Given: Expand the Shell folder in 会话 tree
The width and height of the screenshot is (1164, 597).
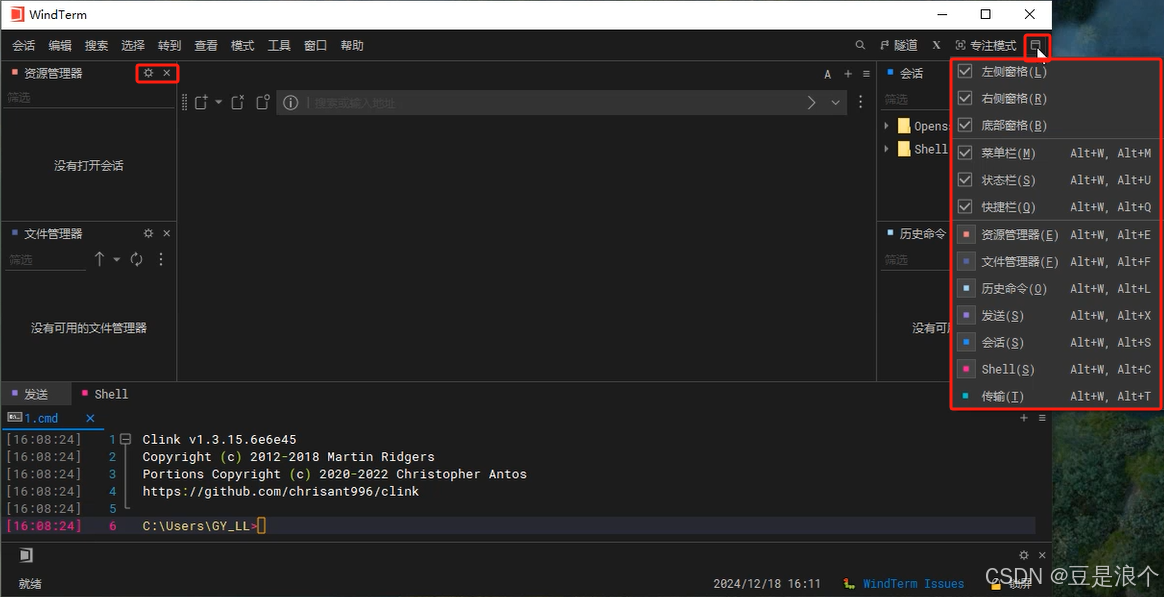Looking at the screenshot, I should coord(886,149).
